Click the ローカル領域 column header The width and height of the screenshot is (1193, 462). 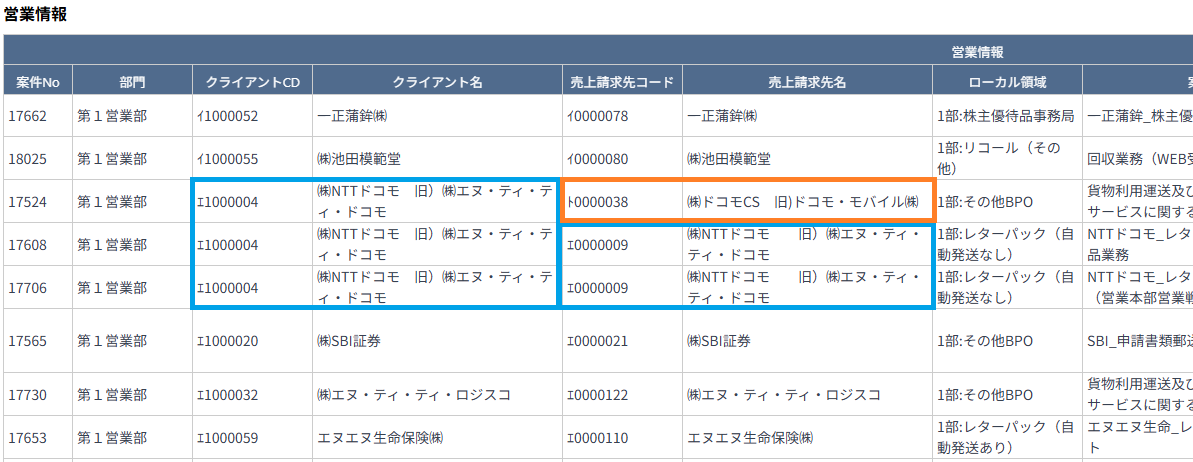point(1007,82)
